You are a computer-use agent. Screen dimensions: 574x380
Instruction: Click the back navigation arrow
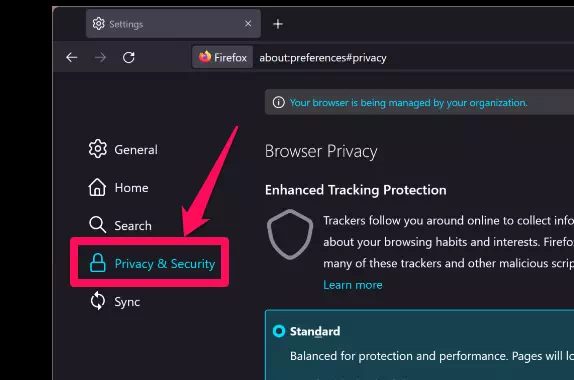pos(71,57)
